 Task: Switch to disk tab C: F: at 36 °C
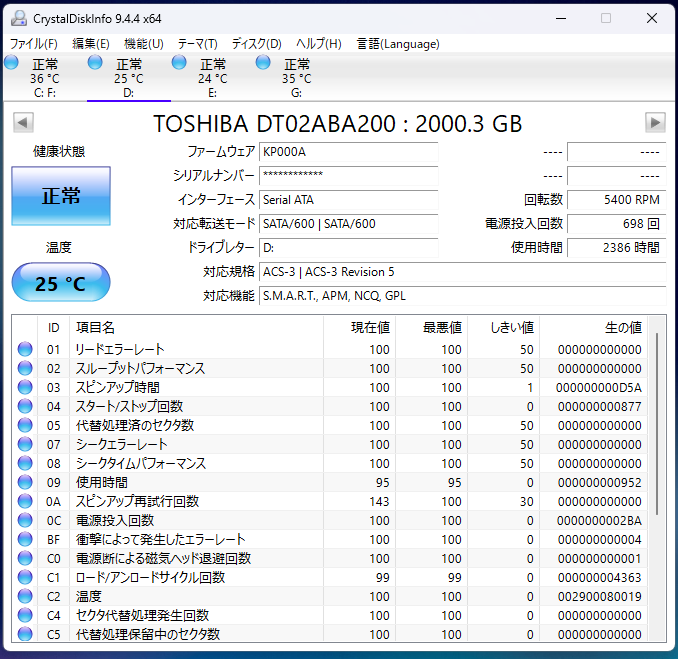click(x=45, y=78)
